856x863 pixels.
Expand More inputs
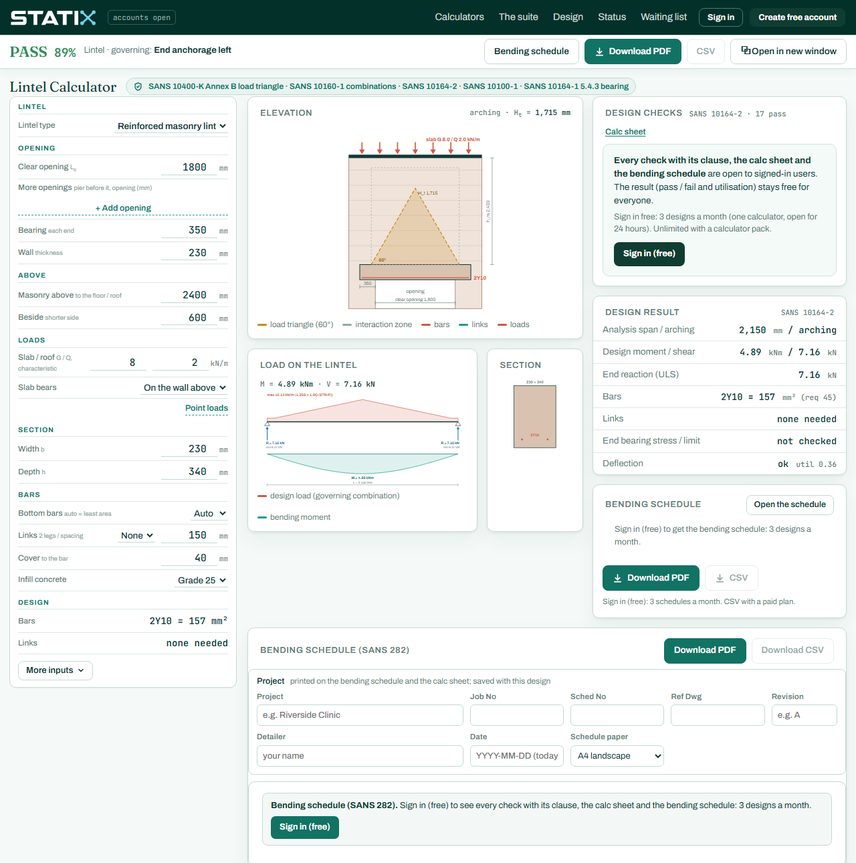click(x=55, y=670)
